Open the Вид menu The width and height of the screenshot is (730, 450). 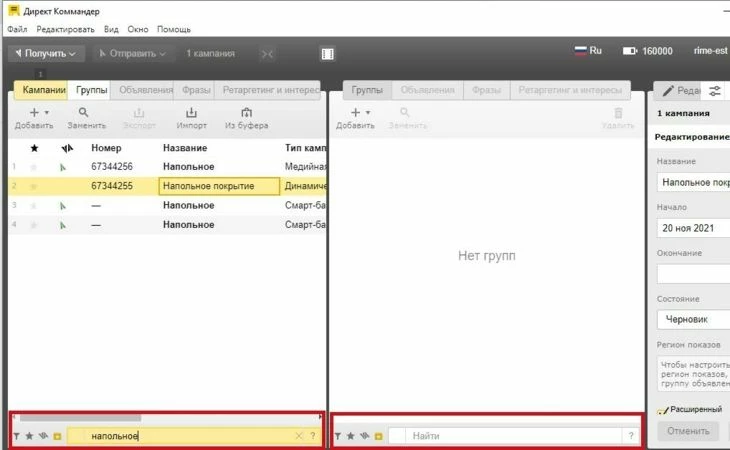(x=111, y=29)
